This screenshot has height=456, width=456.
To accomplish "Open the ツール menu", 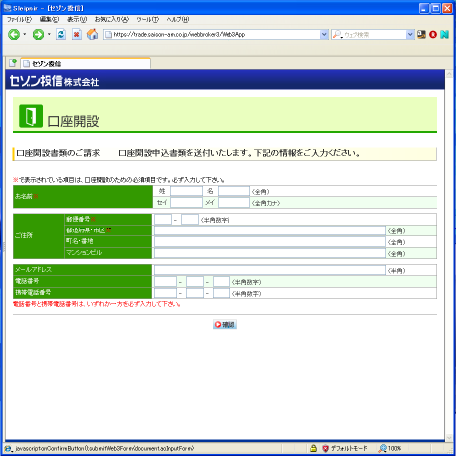I will [148, 19].
